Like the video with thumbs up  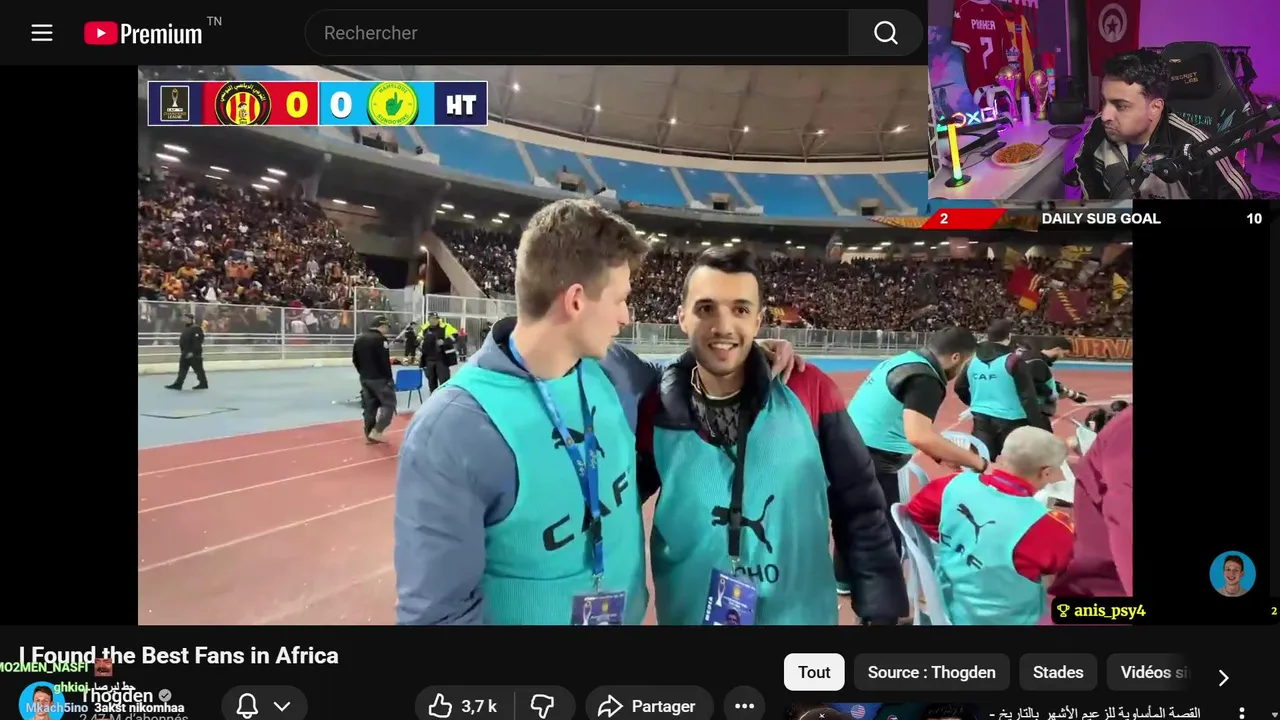coord(462,706)
